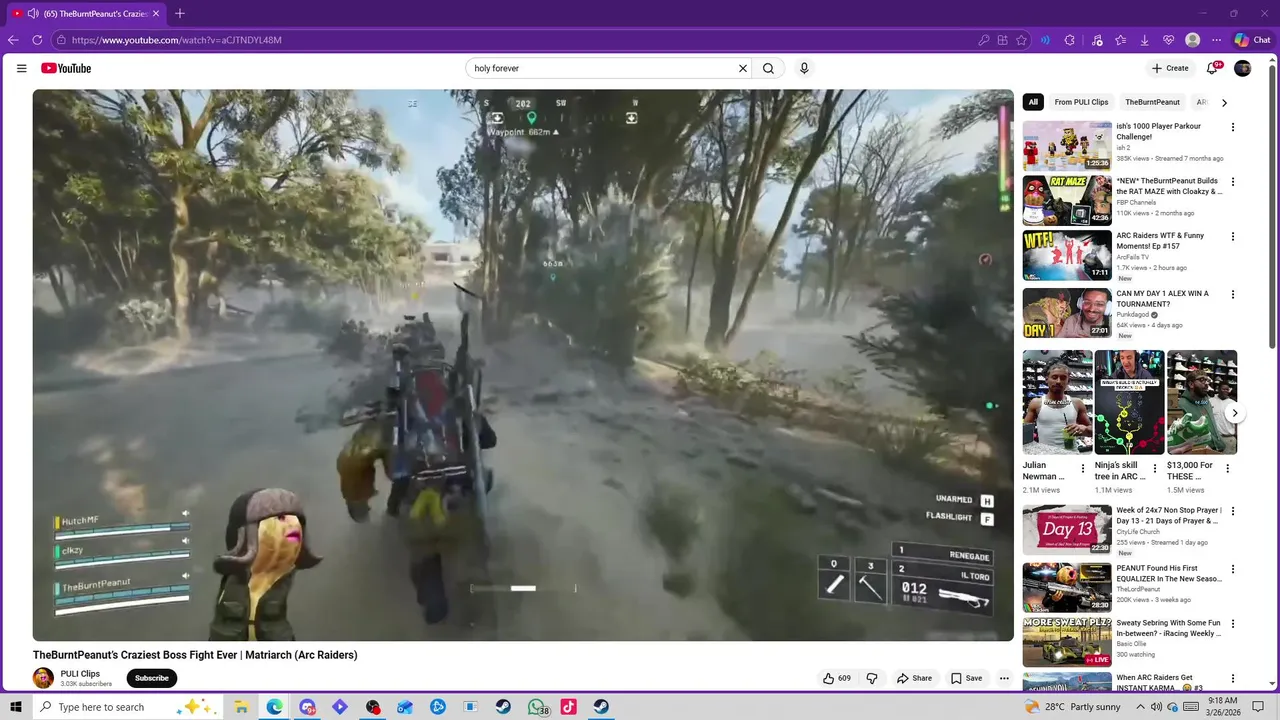Viewport: 1280px width, 720px height.
Task: Go back to the previous page
Action: coord(13,40)
